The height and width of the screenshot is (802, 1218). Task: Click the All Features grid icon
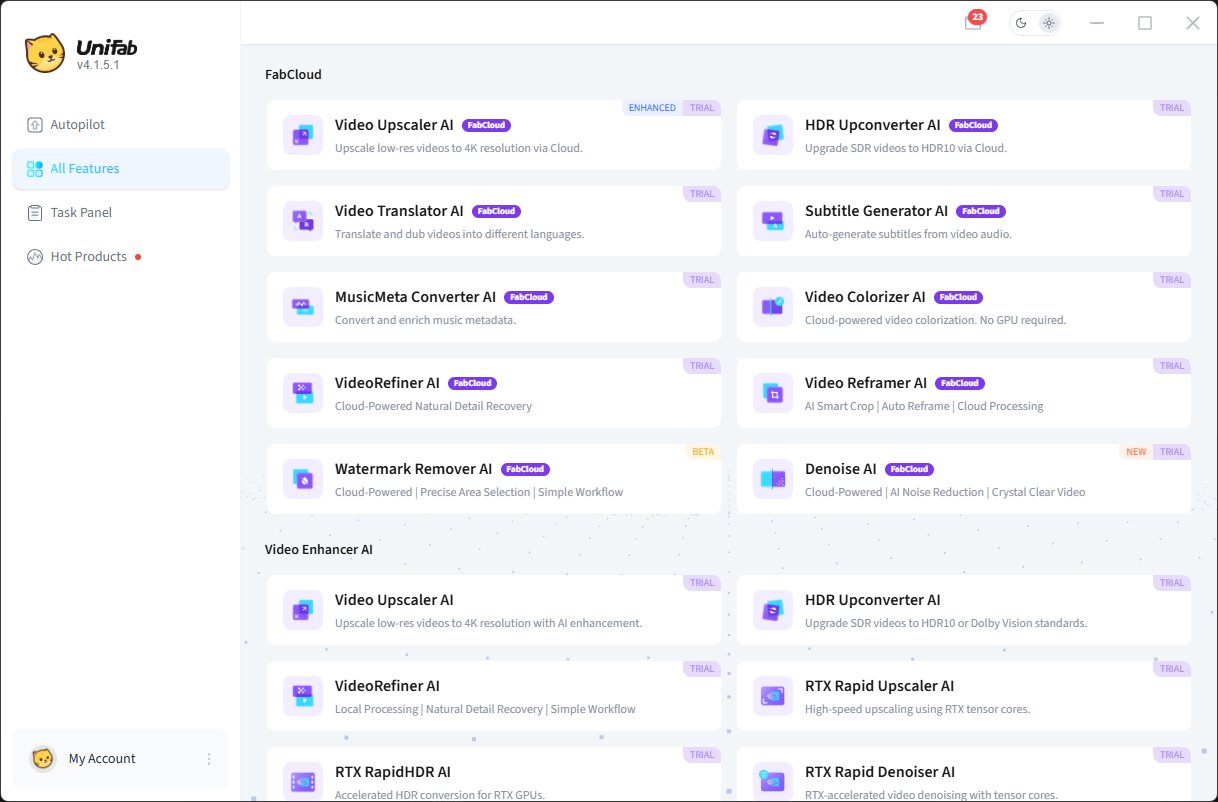[35, 169]
